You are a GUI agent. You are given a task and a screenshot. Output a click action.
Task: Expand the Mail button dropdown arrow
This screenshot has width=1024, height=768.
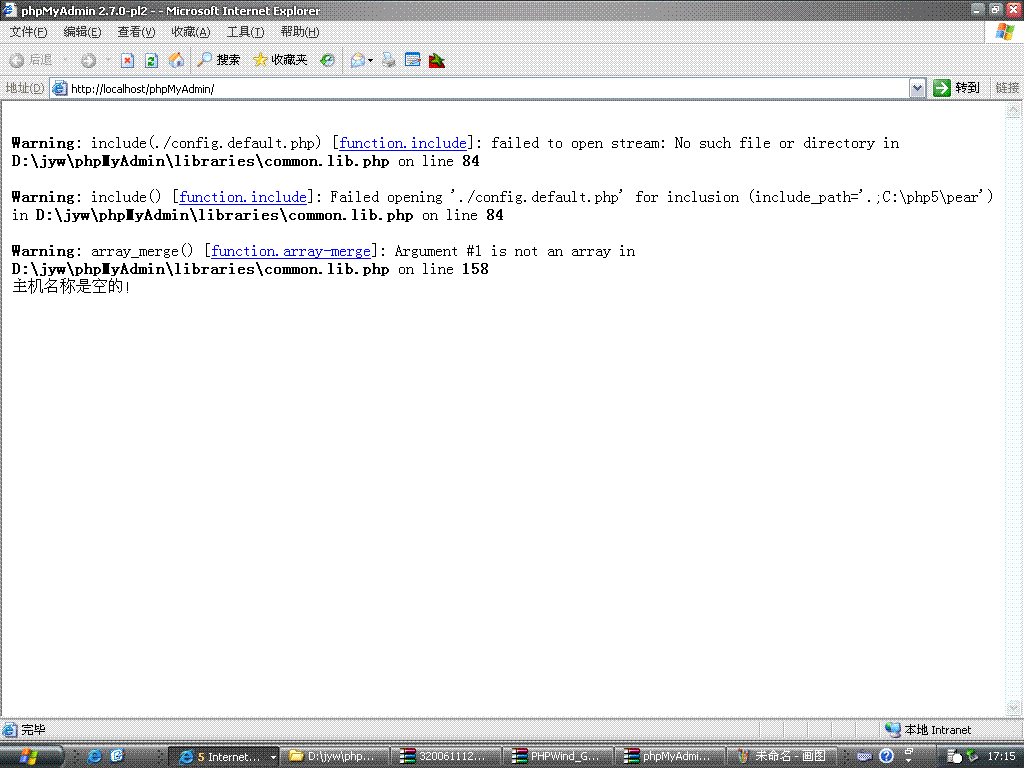coord(370,60)
